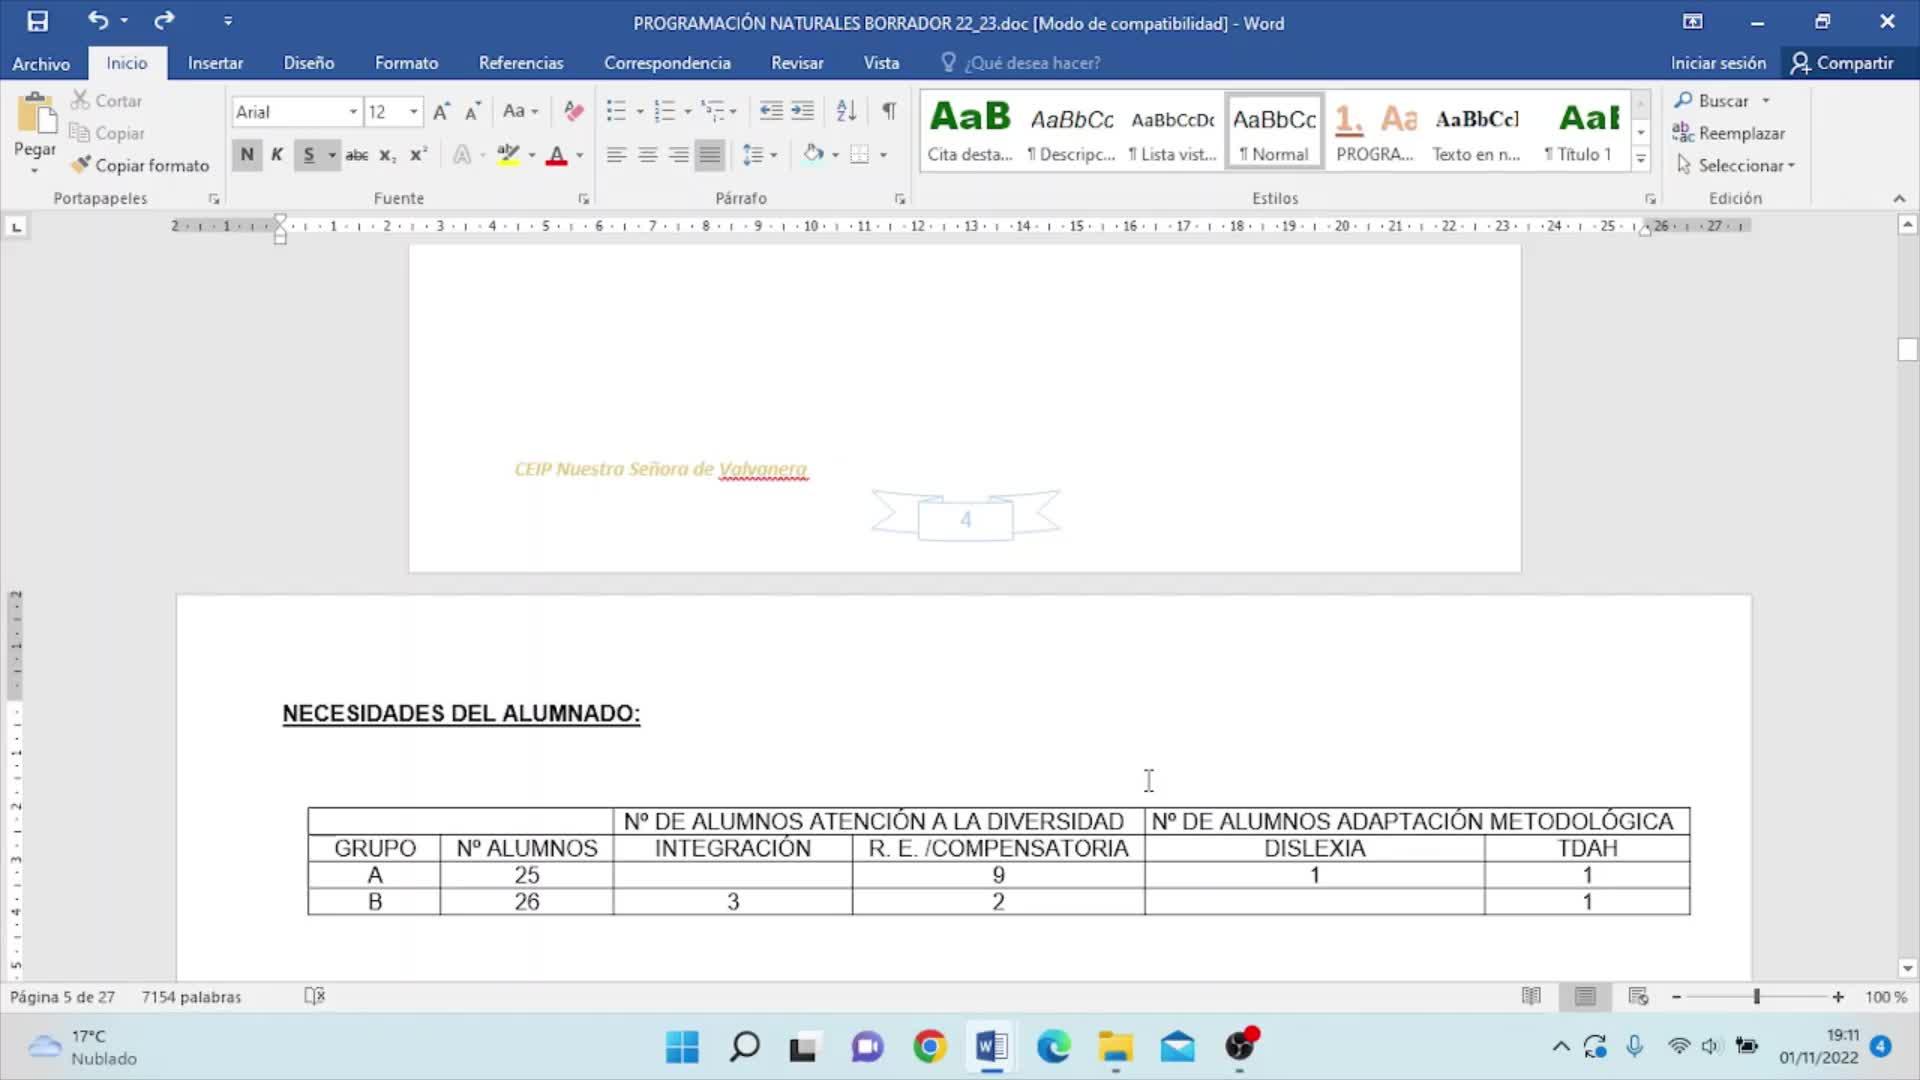This screenshot has height=1080, width=1920.
Task: Show paragraph marks with pilcrow icon
Action: [888, 111]
